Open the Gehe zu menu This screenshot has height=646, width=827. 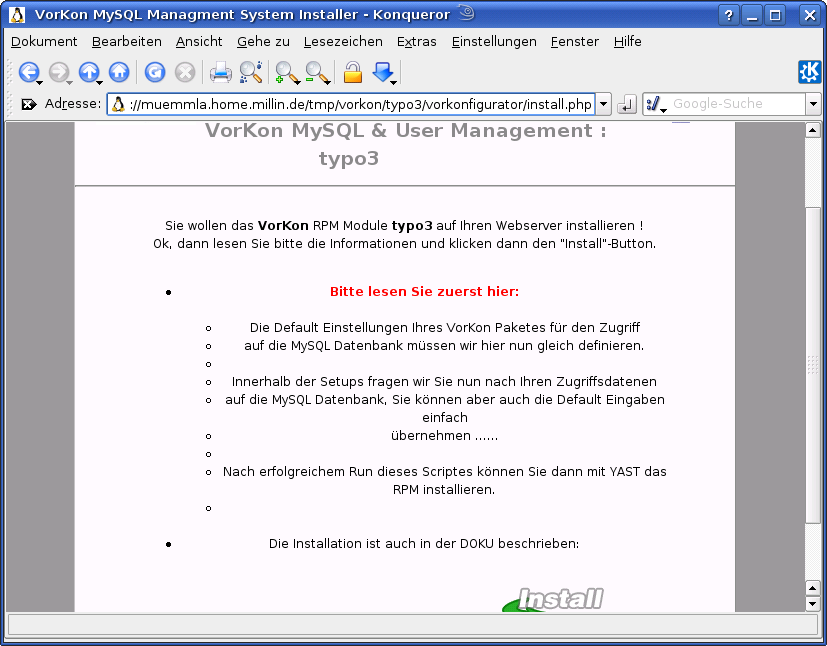click(263, 42)
